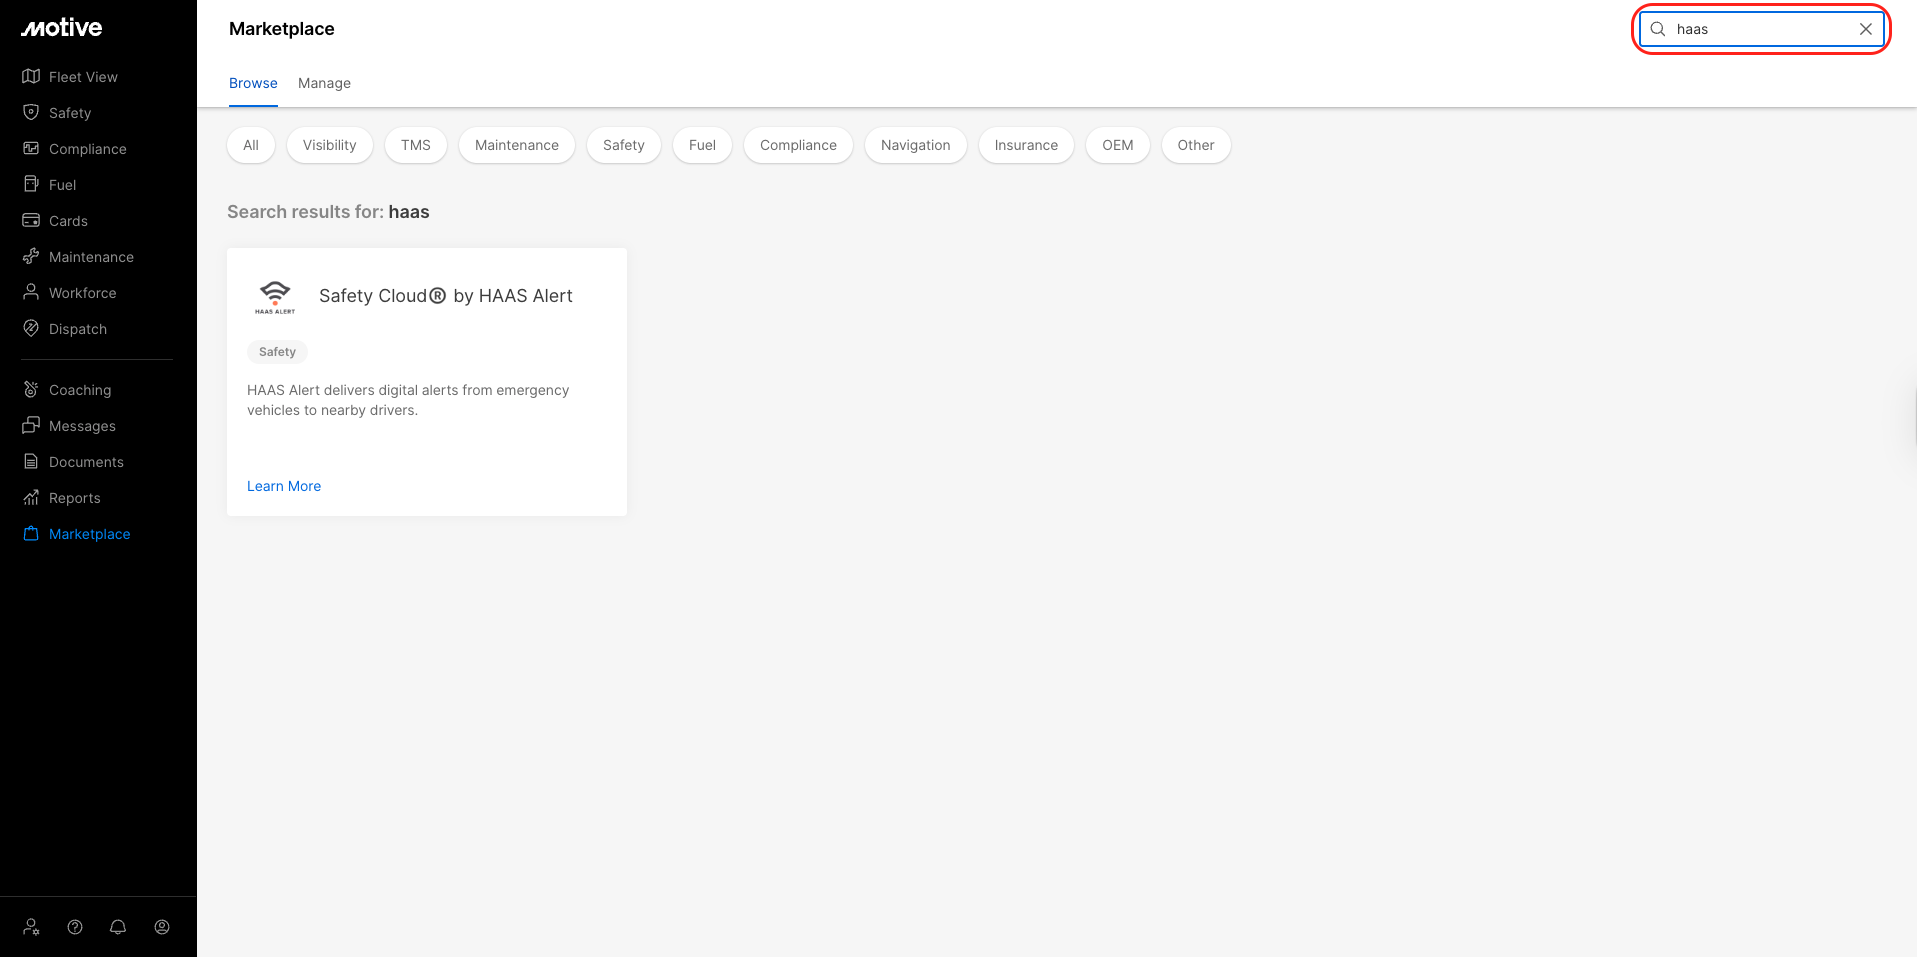
Task: Click the HAAS Alert card description text
Action: point(408,400)
